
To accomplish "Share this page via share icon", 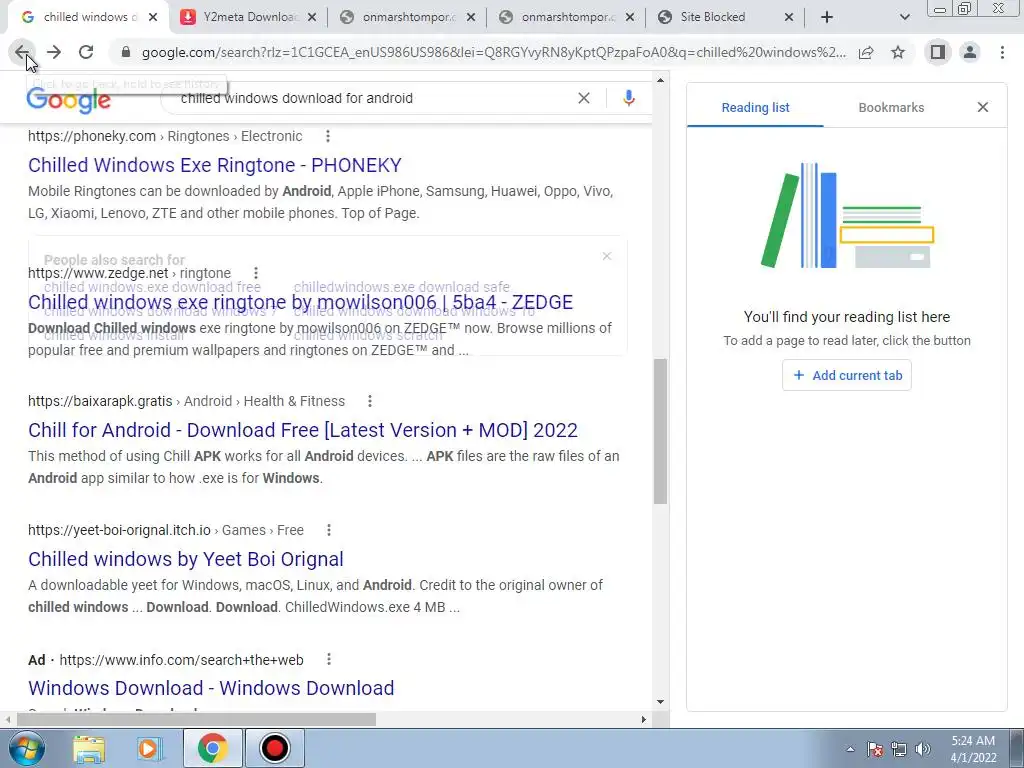I will [866, 52].
